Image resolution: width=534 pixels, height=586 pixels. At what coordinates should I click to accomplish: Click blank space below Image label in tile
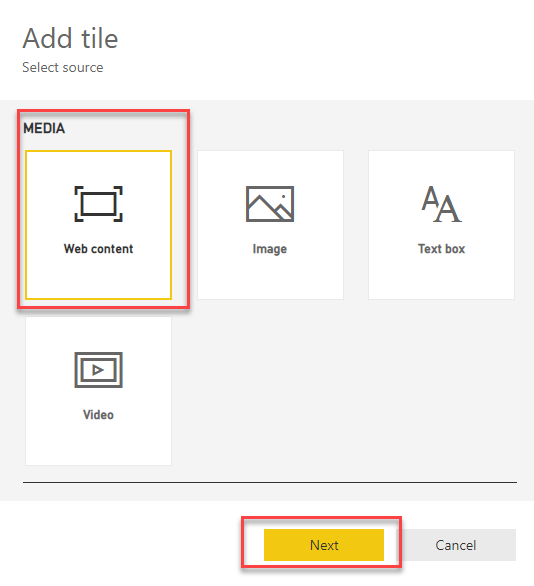pyautogui.click(x=270, y=278)
